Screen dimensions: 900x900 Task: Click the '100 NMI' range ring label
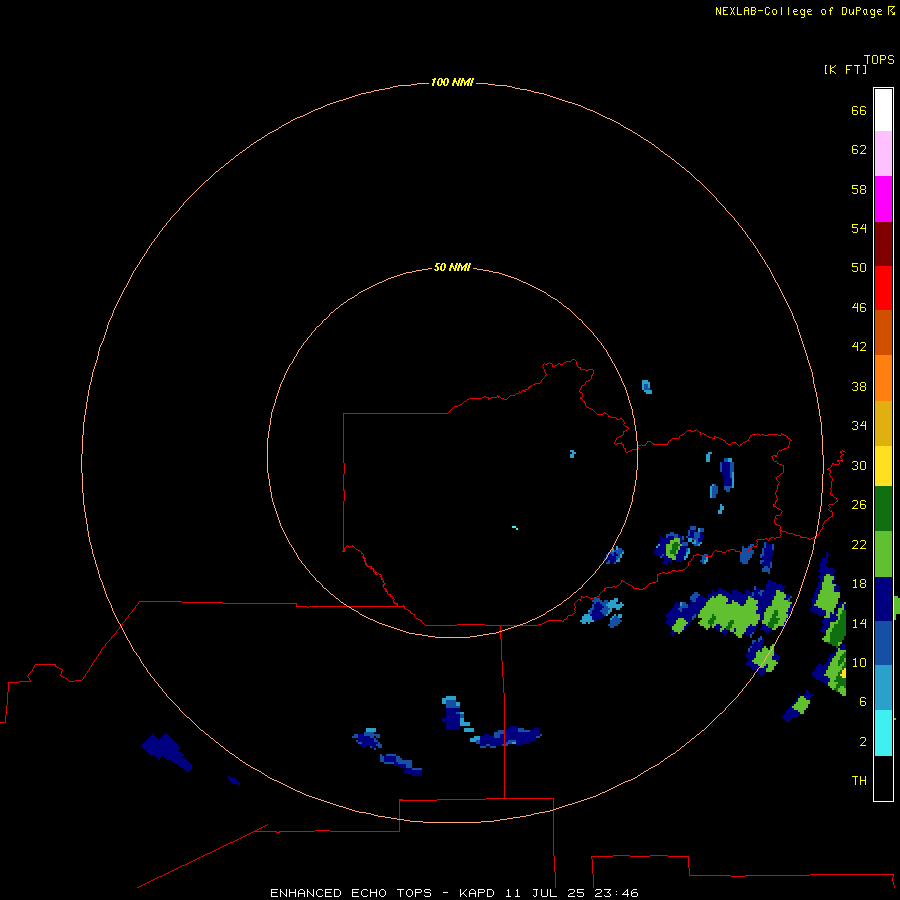pos(452,82)
